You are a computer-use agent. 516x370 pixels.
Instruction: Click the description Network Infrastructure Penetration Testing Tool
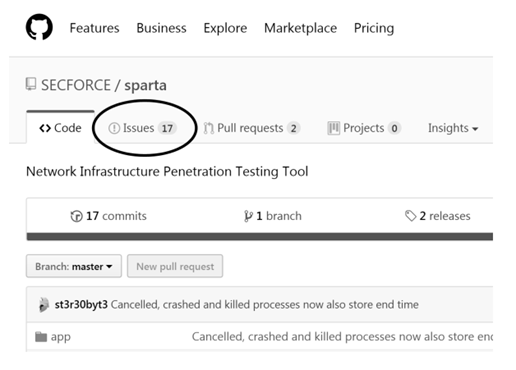pyautogui.click(x=167, y=172)
